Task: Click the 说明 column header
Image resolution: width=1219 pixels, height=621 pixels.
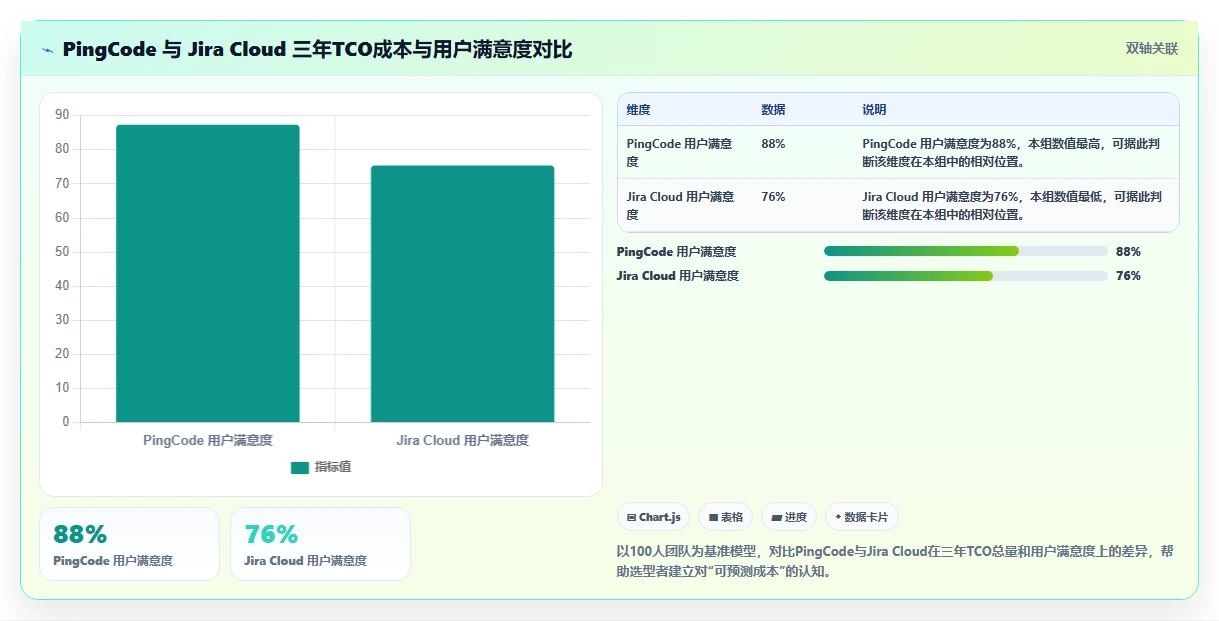Action: [874, 110]
